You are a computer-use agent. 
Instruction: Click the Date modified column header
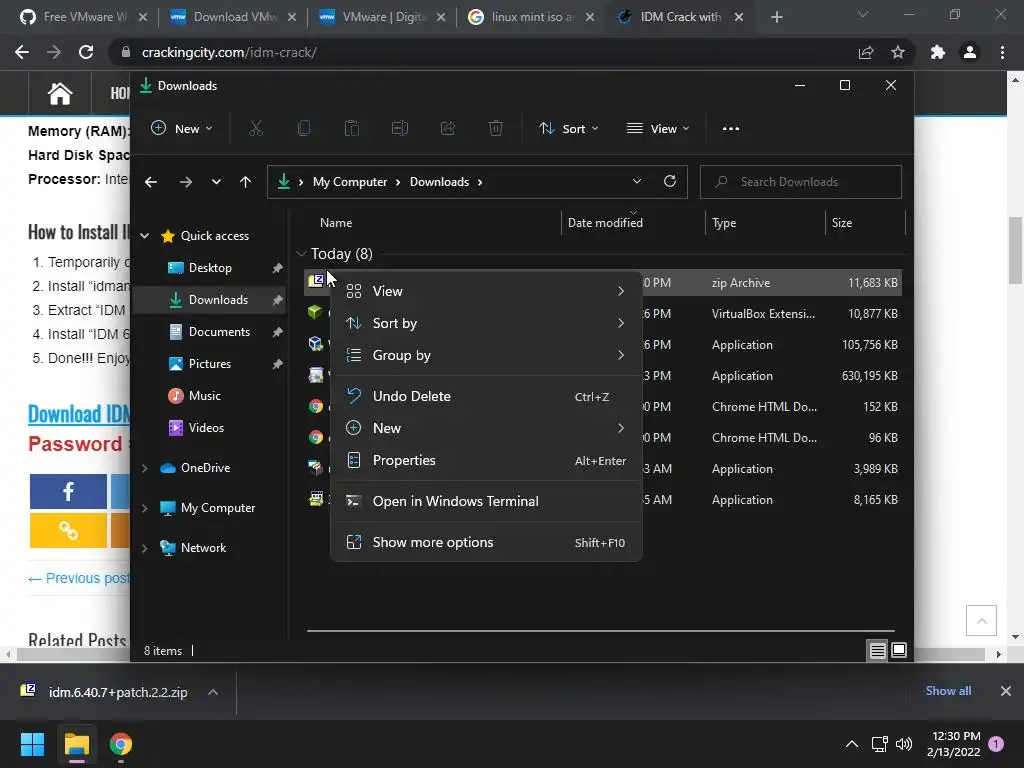[x=605, y=223]
